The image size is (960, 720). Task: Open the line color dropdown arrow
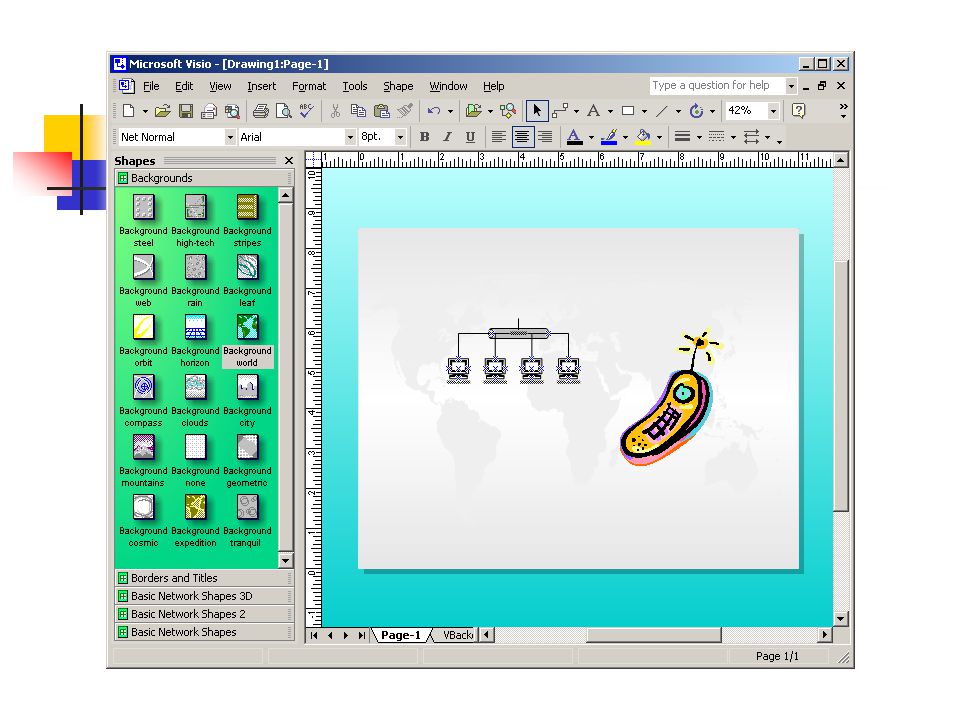pos(625,137)
